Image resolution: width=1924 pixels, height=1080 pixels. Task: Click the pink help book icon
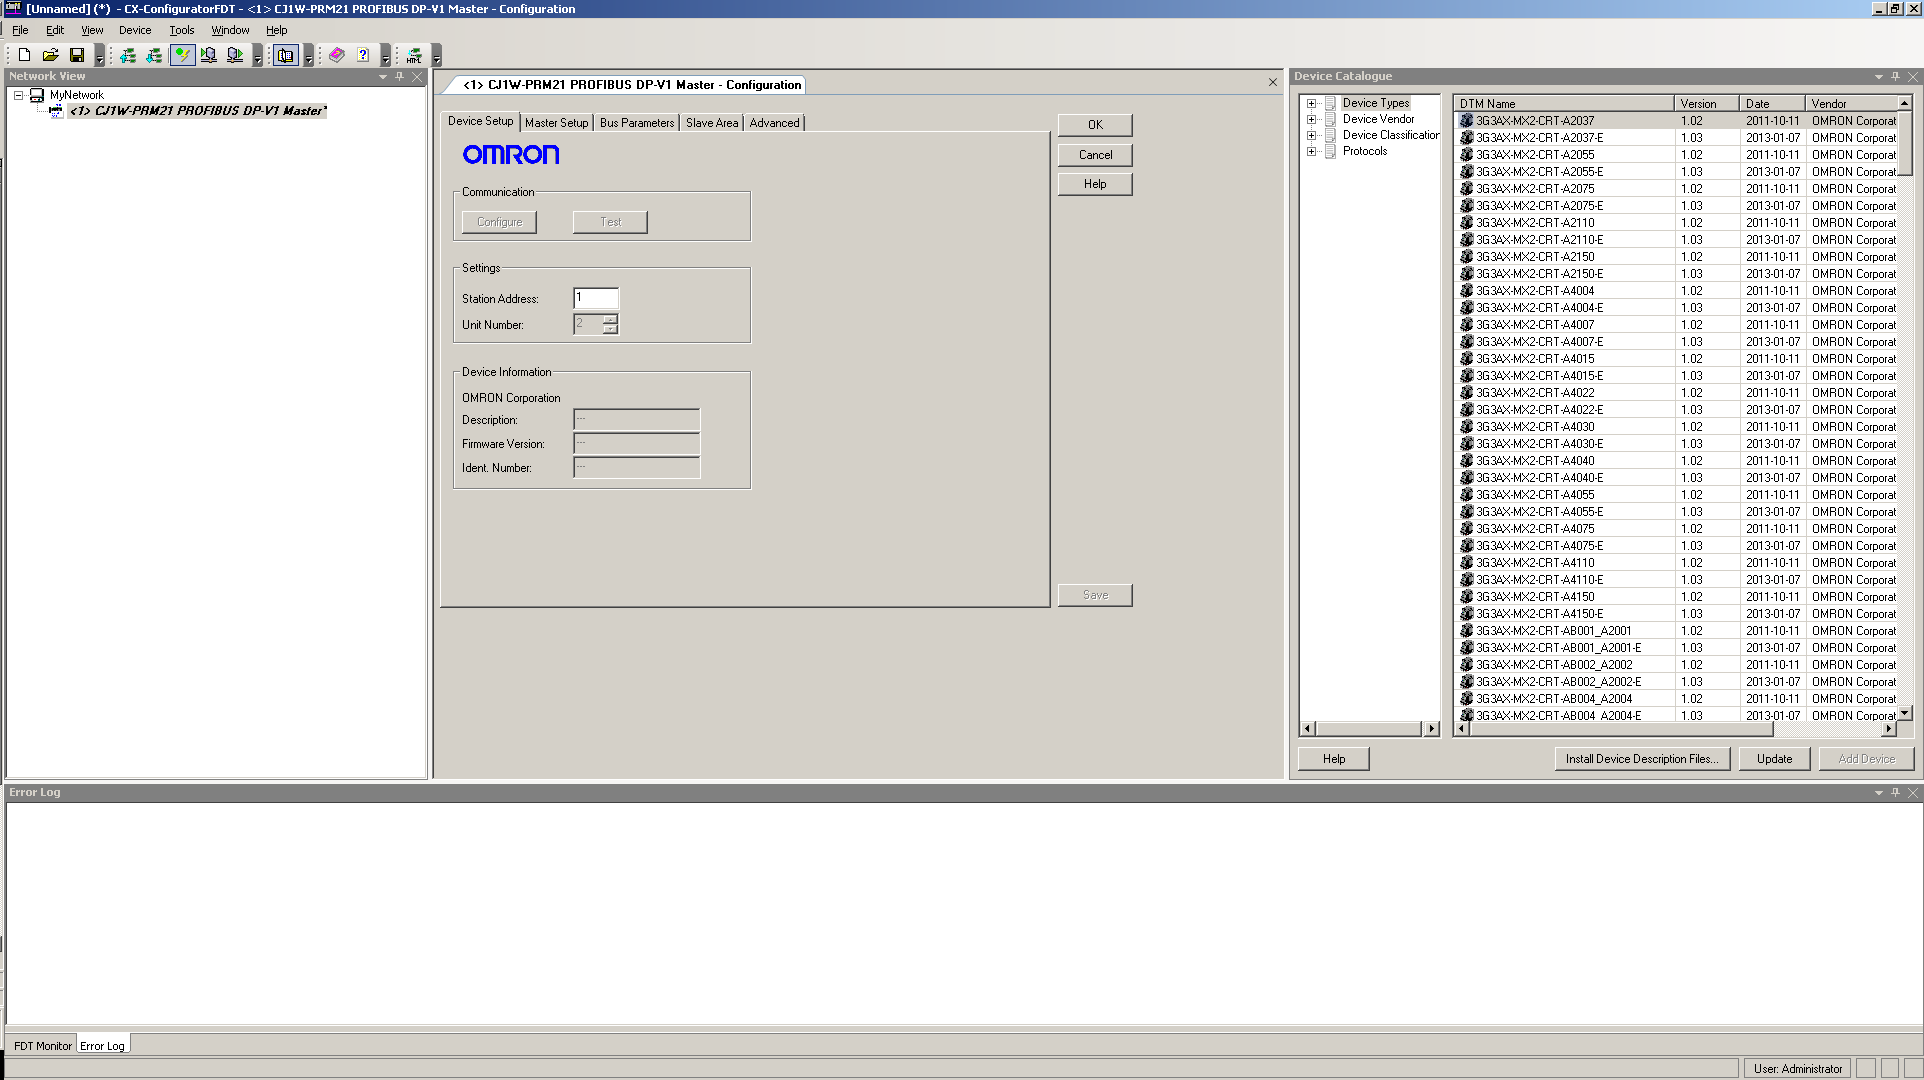click(337, 55)
